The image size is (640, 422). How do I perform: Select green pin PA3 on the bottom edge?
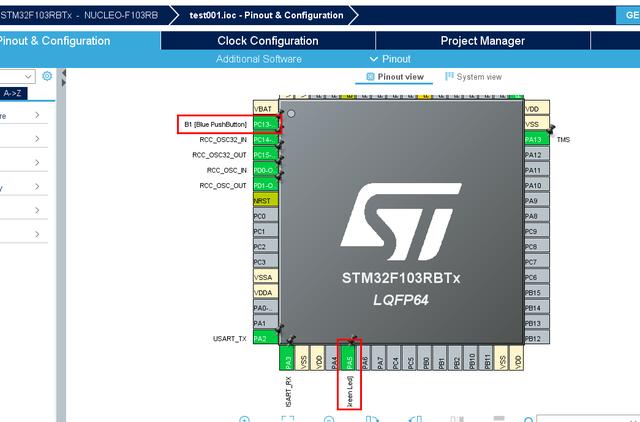pyautogui.click(x=287, y=358)
